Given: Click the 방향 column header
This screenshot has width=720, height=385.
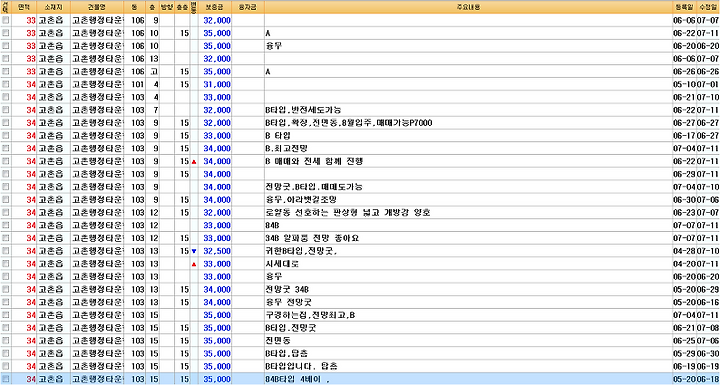Looking at the screenshot, I should pyautogui.click(x=168, y=7).
